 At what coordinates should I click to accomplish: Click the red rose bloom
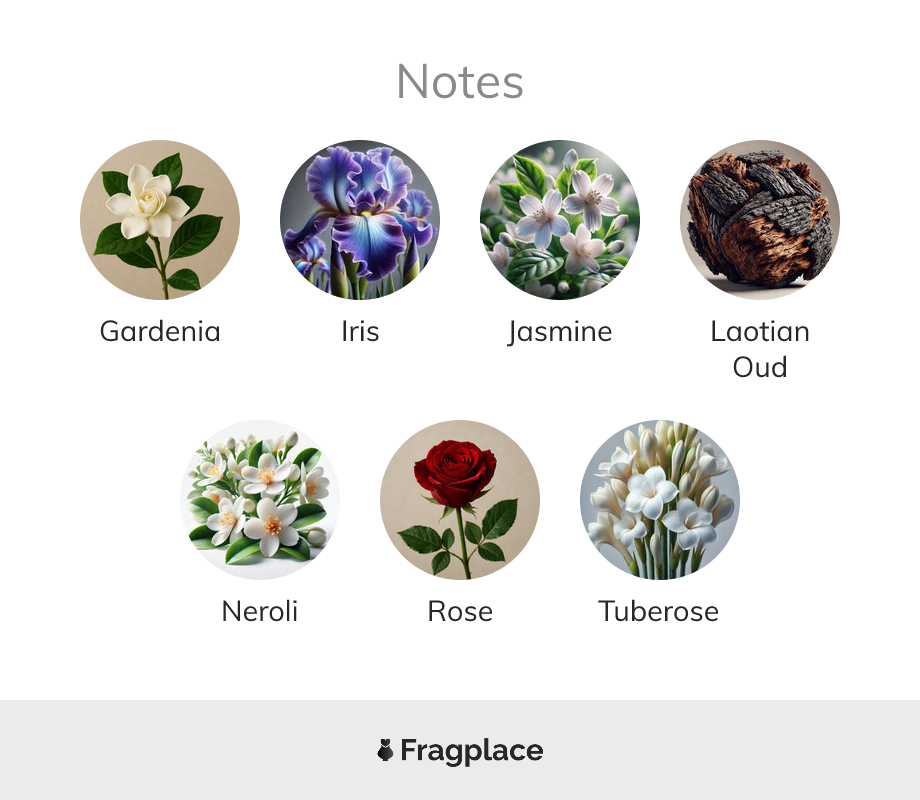coord(455,473)
